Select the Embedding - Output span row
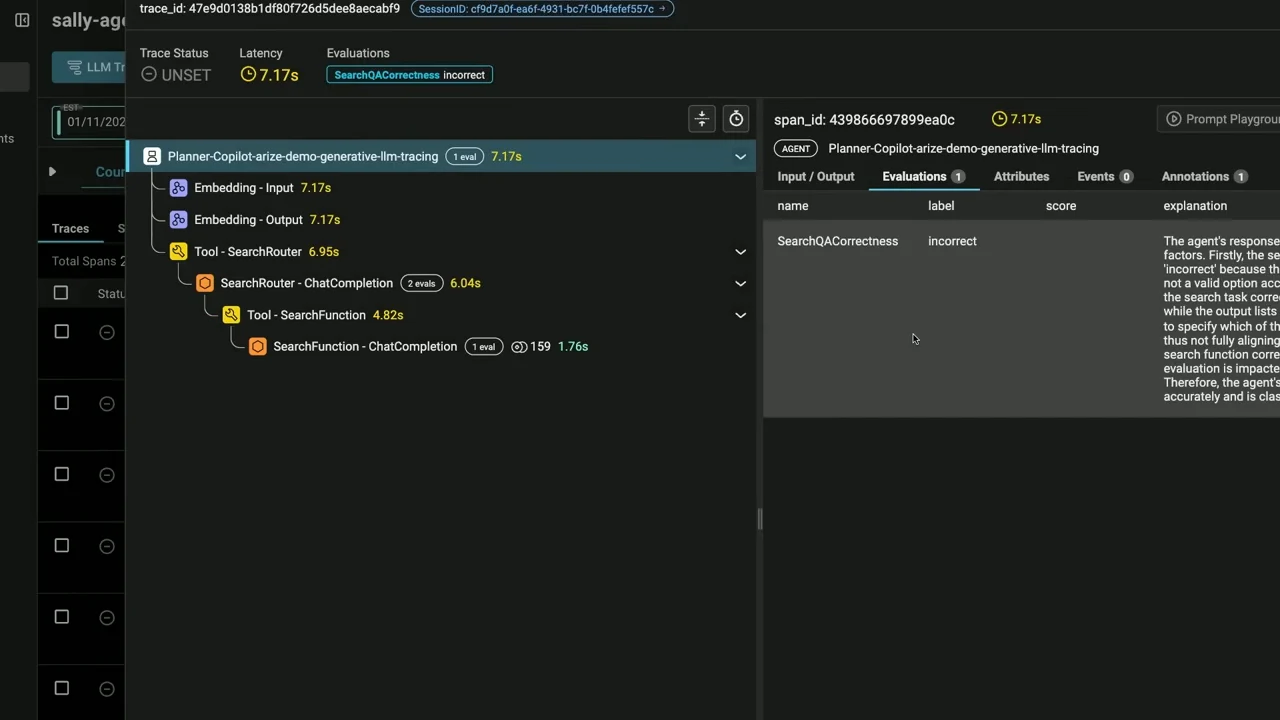 440,220
